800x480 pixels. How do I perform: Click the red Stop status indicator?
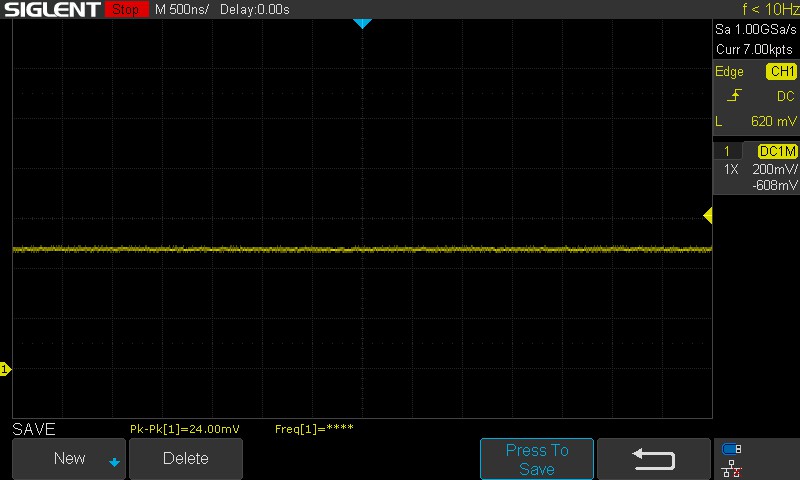[x=126, y=9]
